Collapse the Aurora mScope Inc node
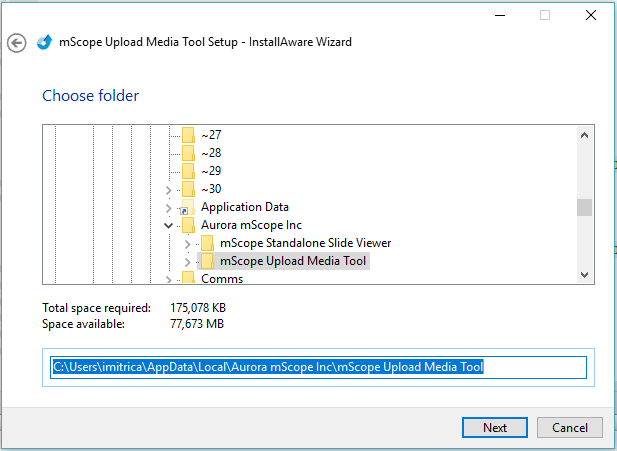Viewport: 617px width, 451px height. point(169,226)
